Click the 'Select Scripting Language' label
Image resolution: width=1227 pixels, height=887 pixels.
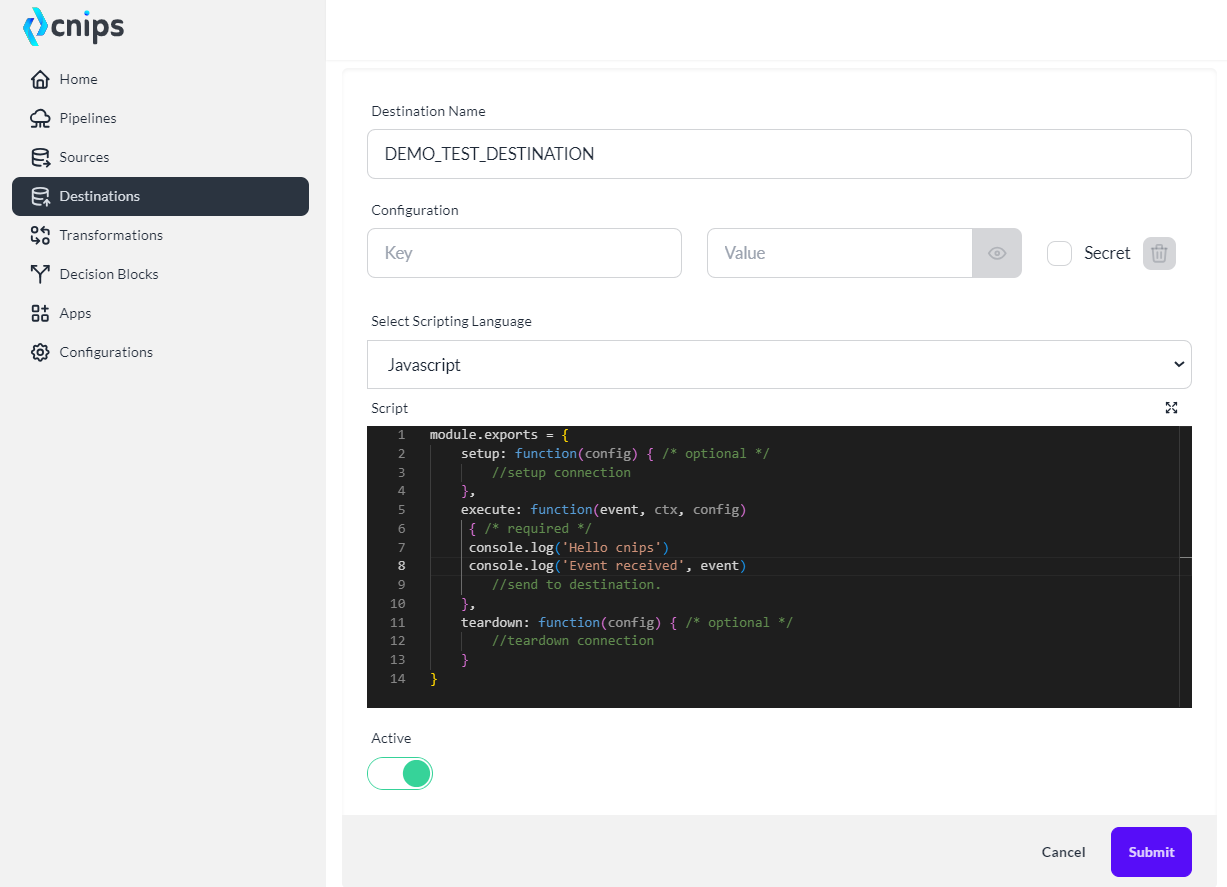click(x=451, y=321)
